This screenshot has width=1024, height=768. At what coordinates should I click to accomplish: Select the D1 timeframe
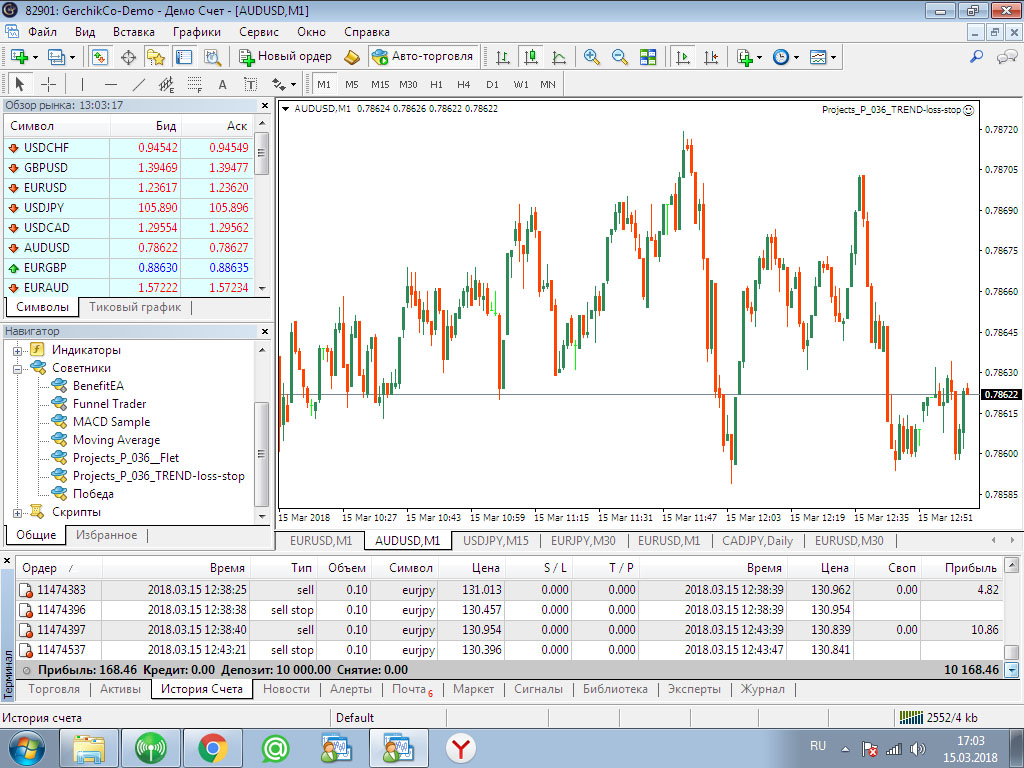[492, 84]
